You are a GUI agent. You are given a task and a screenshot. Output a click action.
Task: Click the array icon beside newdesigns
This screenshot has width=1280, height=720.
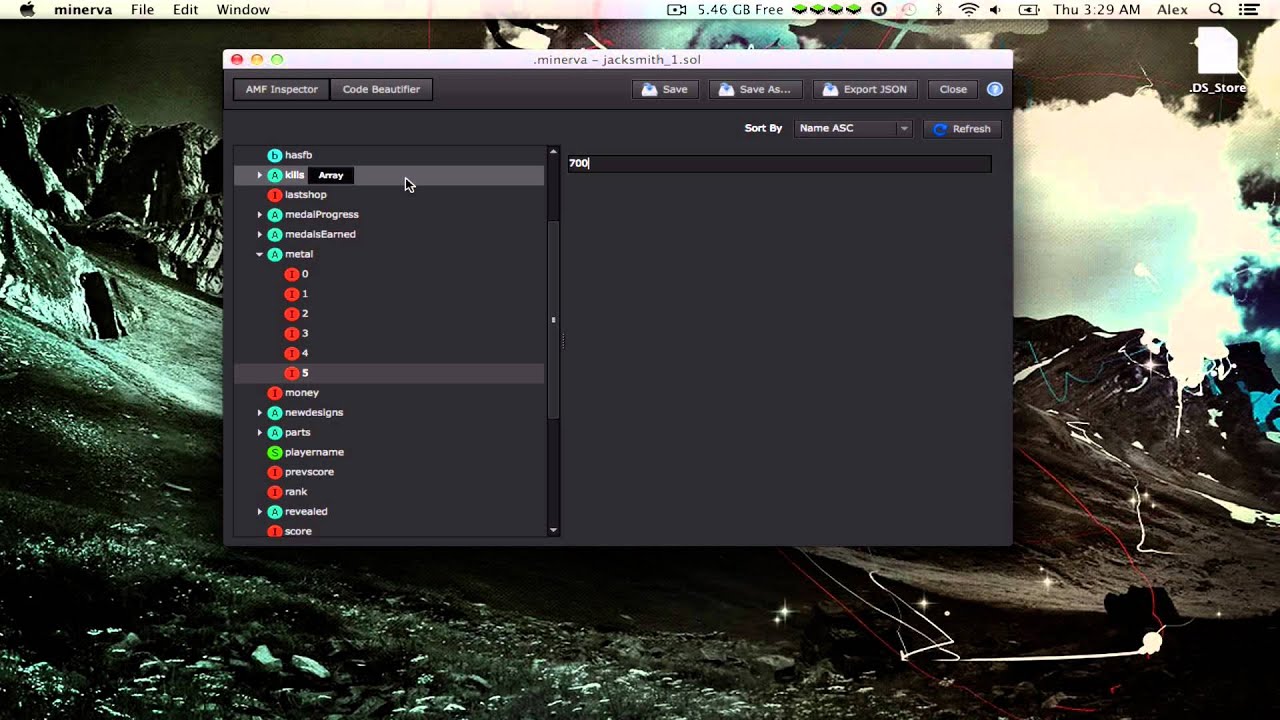tap(275, 412)
